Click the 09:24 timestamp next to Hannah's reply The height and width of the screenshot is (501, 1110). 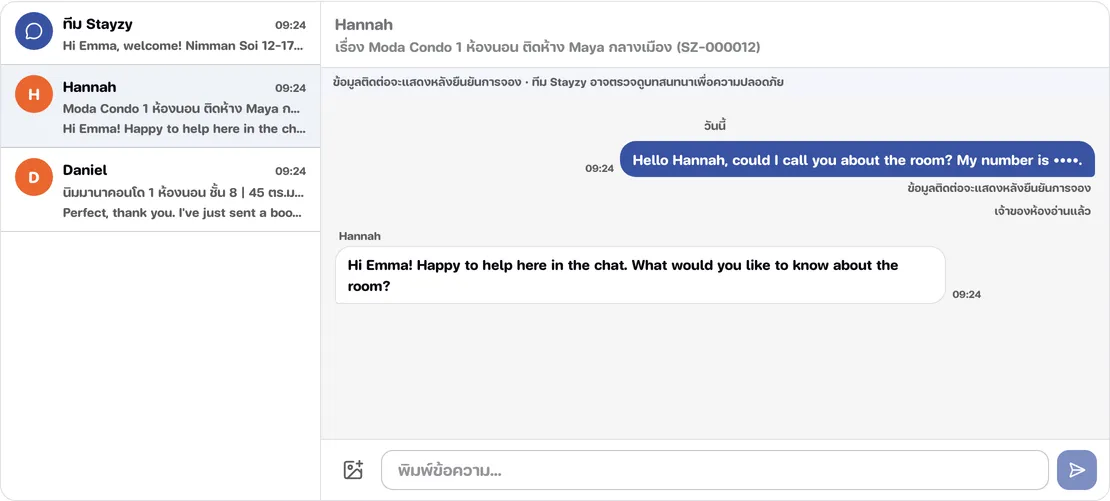tap(966, 294)
